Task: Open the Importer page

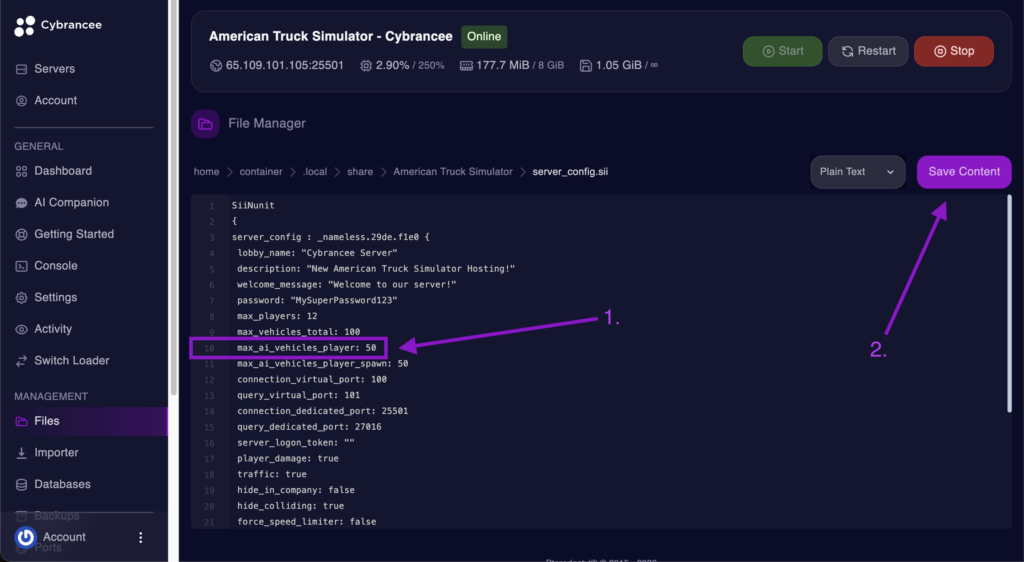Action: tap(56, 452)
